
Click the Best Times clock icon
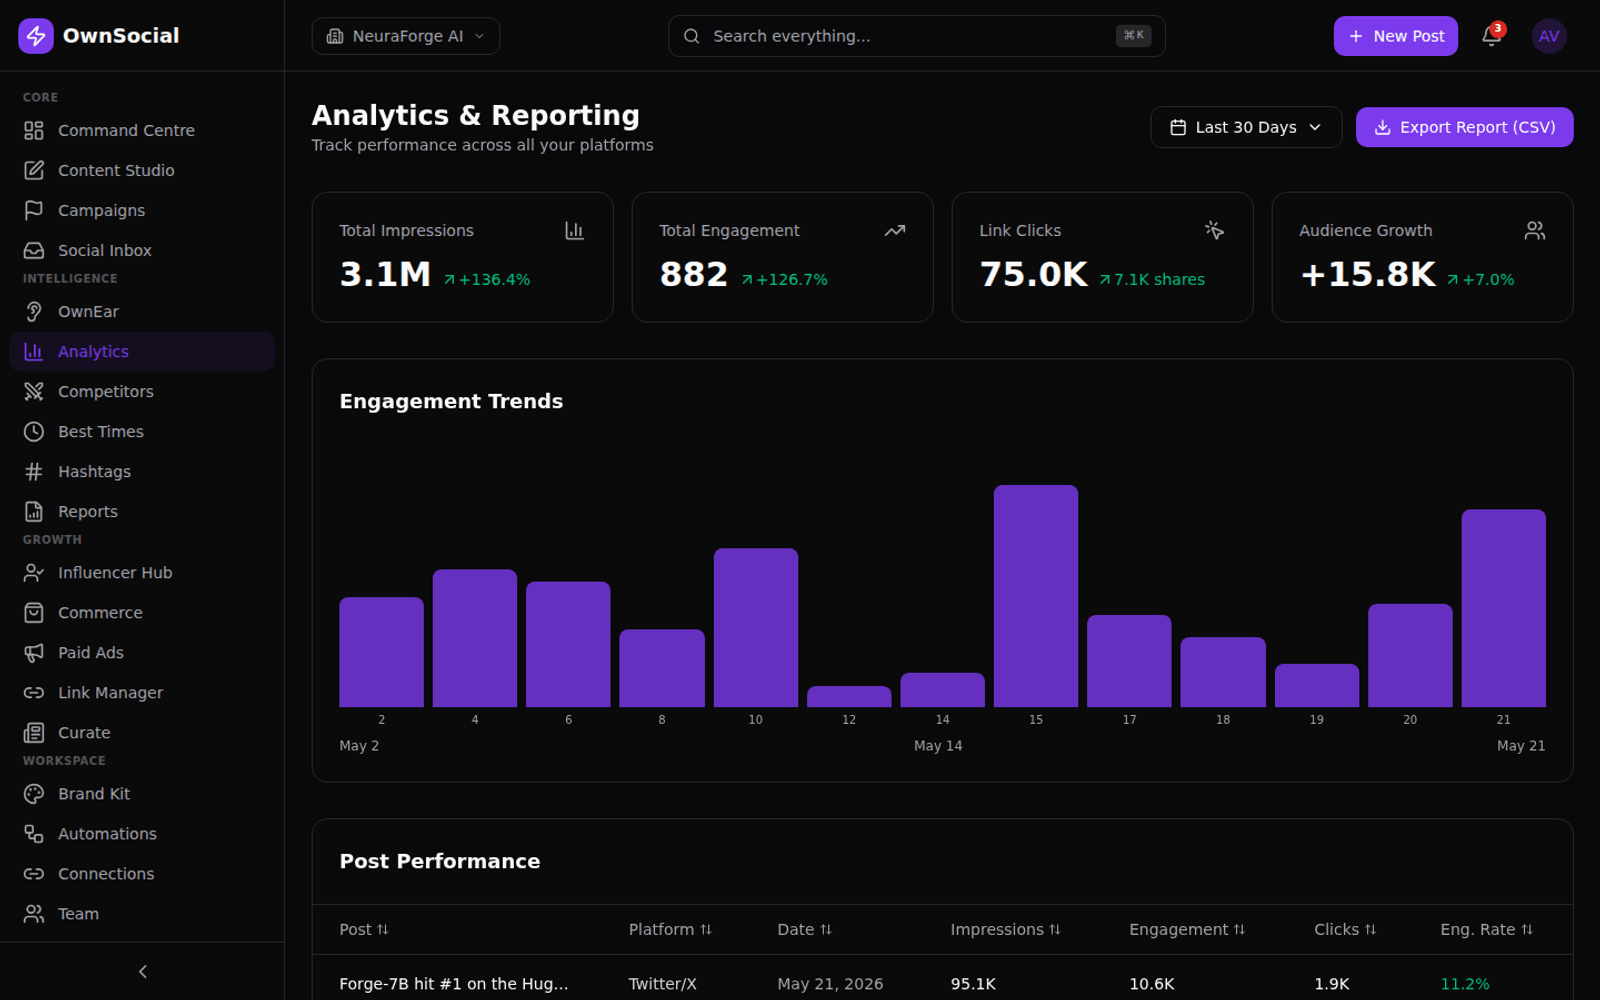point(34,432)
